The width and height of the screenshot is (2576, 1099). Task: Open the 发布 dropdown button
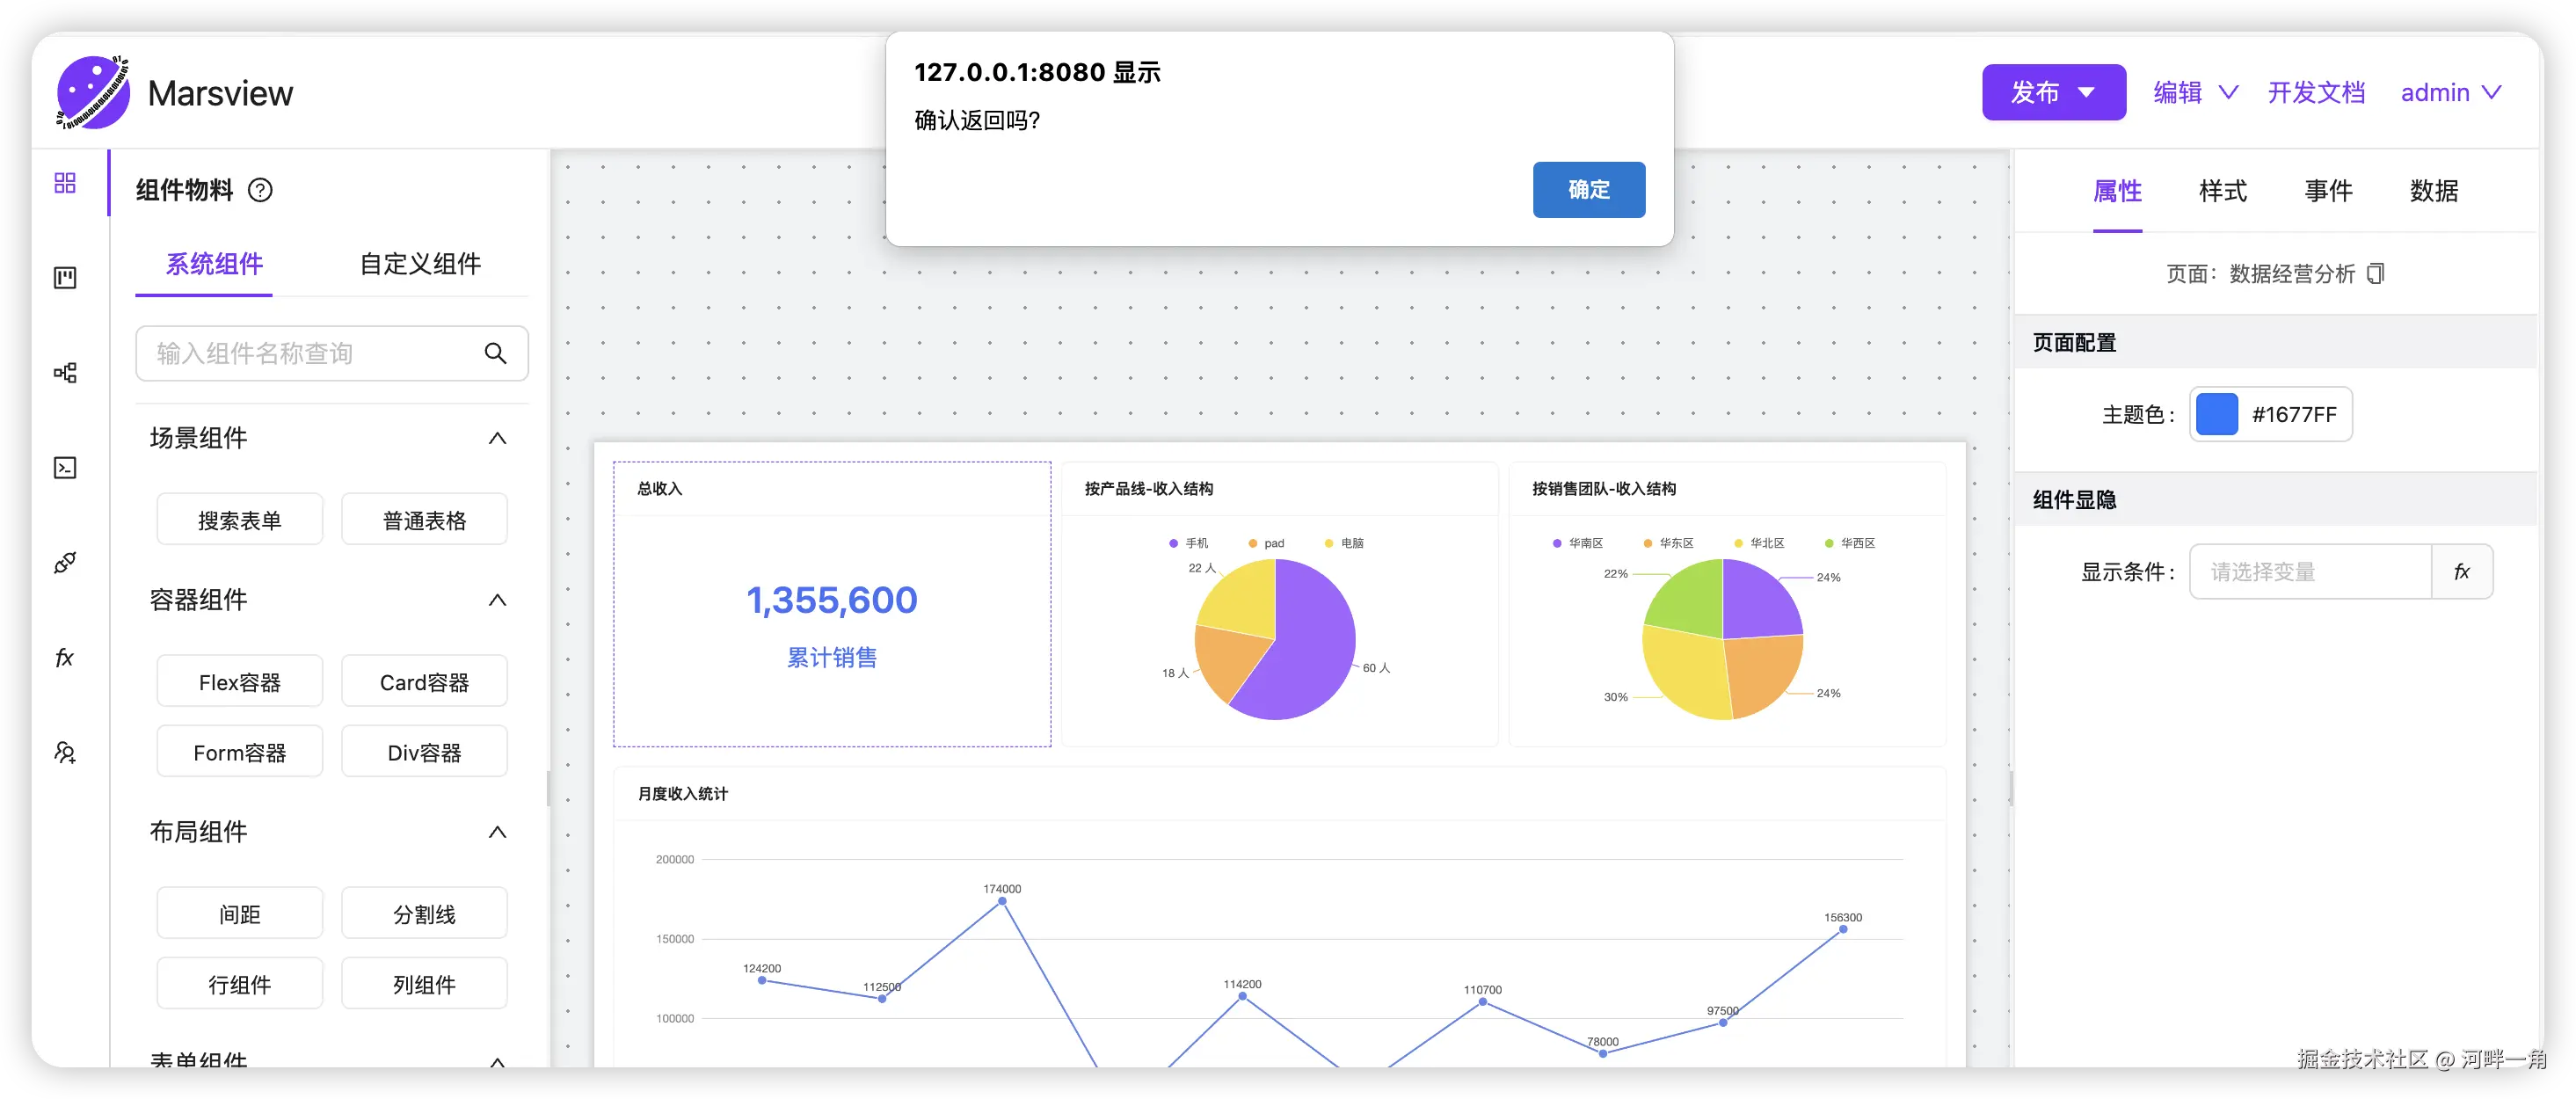[2053, 92]
